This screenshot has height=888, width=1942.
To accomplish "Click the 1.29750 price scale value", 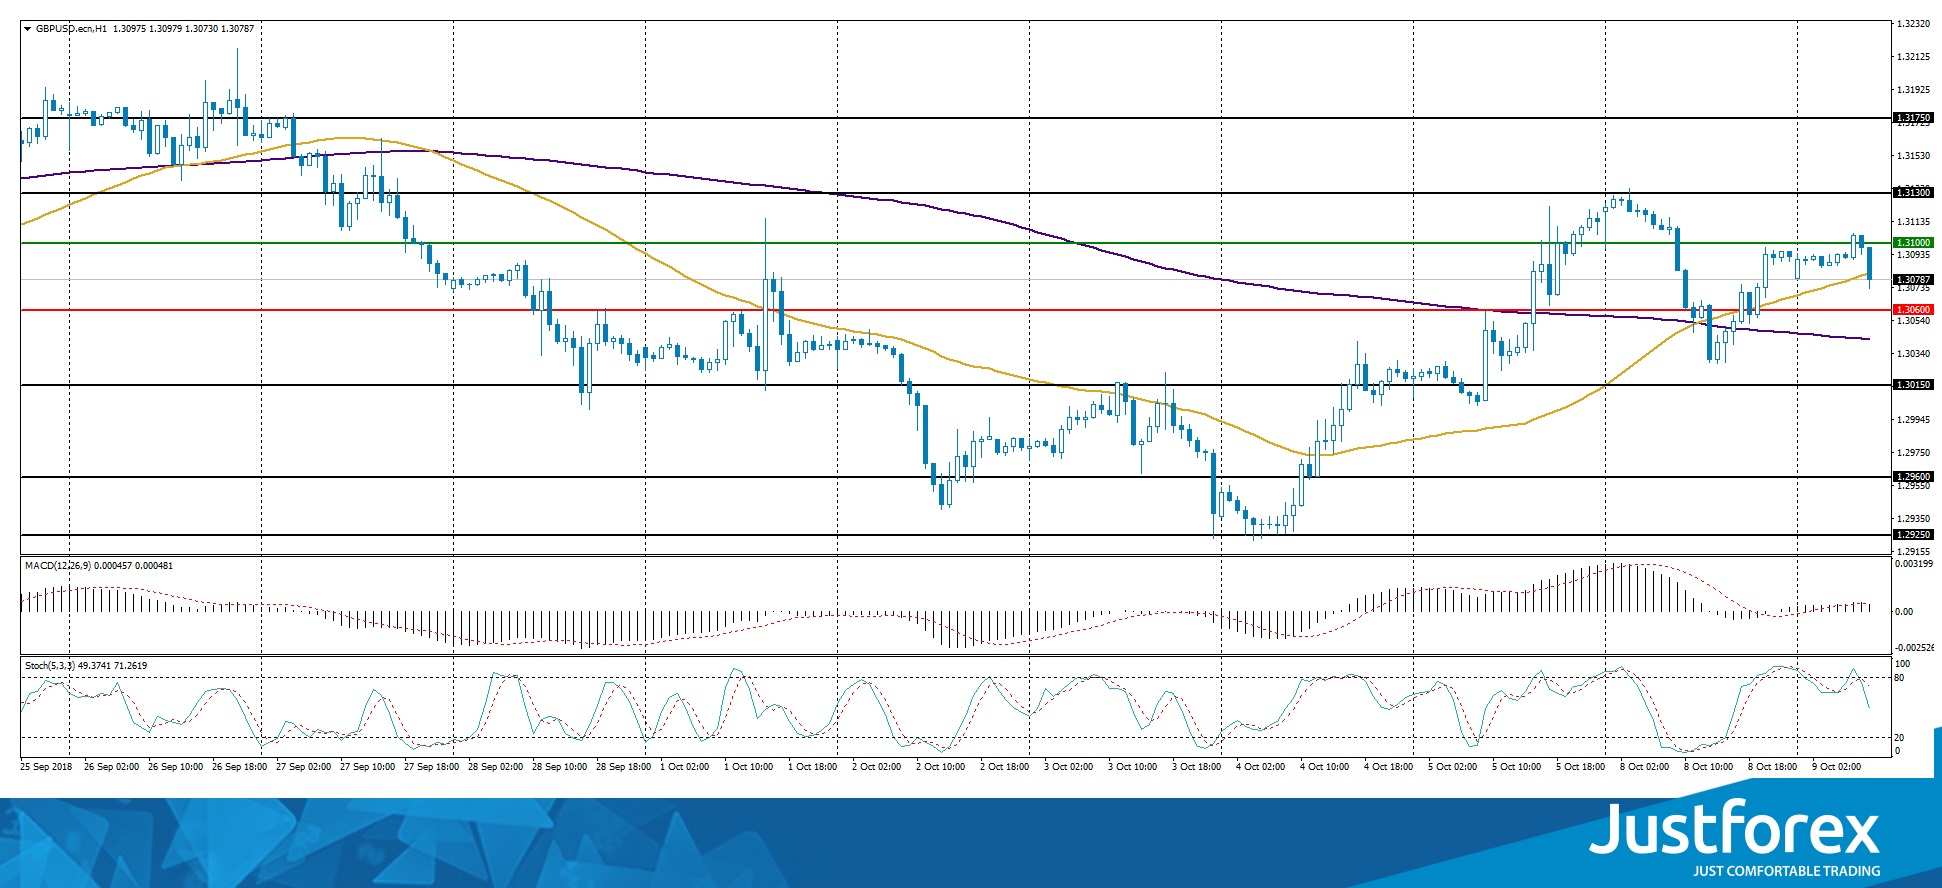I will click(1913, 453).
